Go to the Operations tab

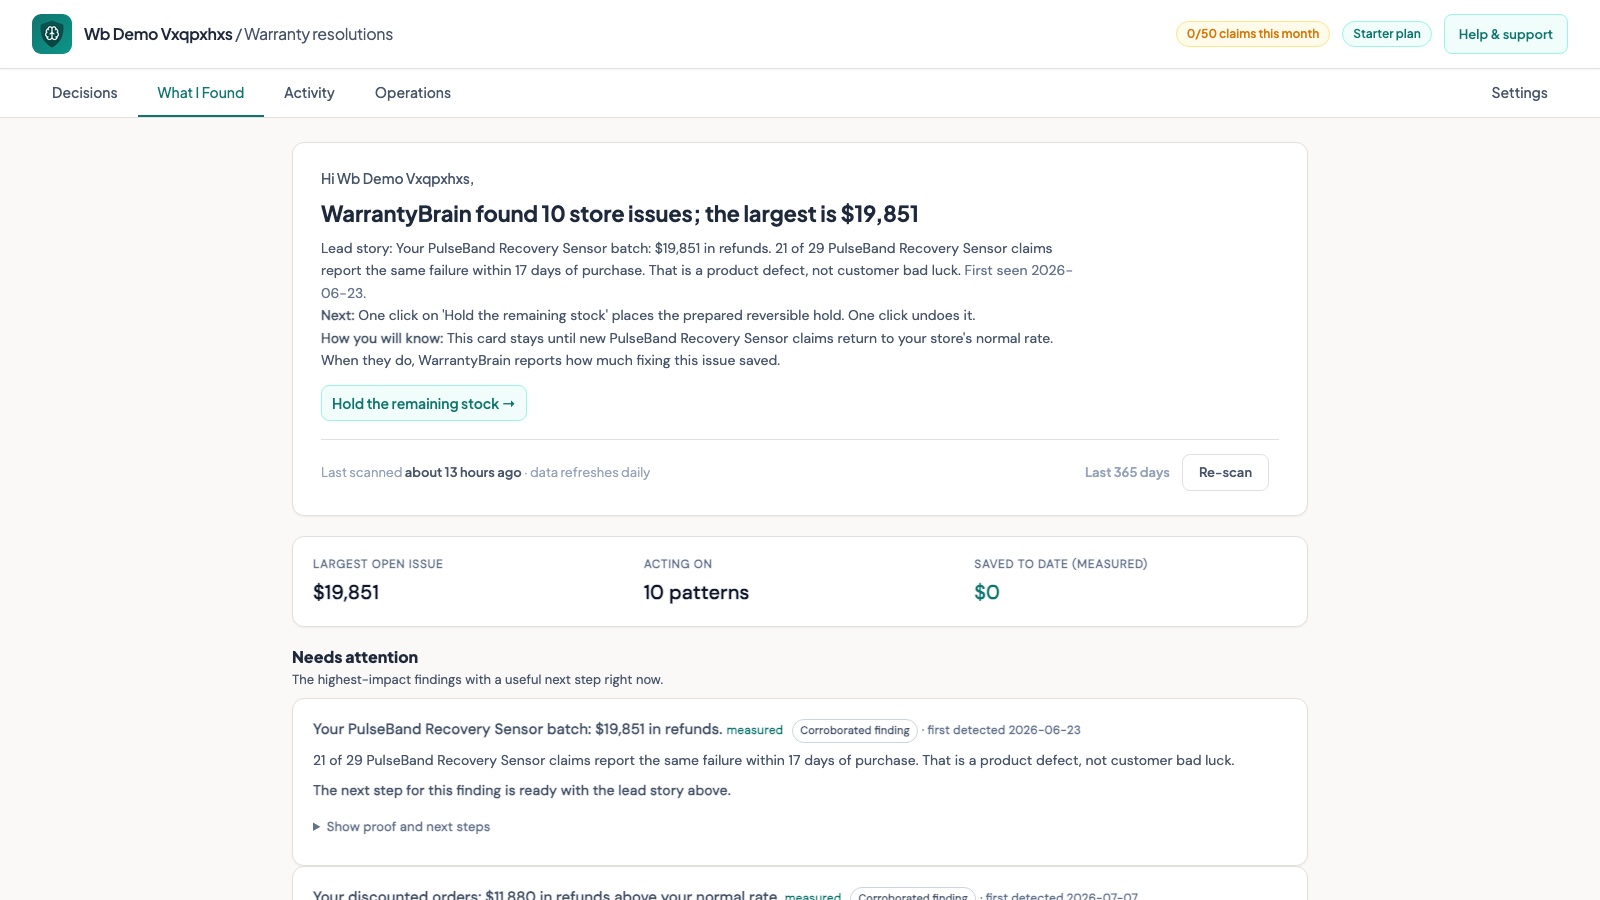tap(413, 93)
